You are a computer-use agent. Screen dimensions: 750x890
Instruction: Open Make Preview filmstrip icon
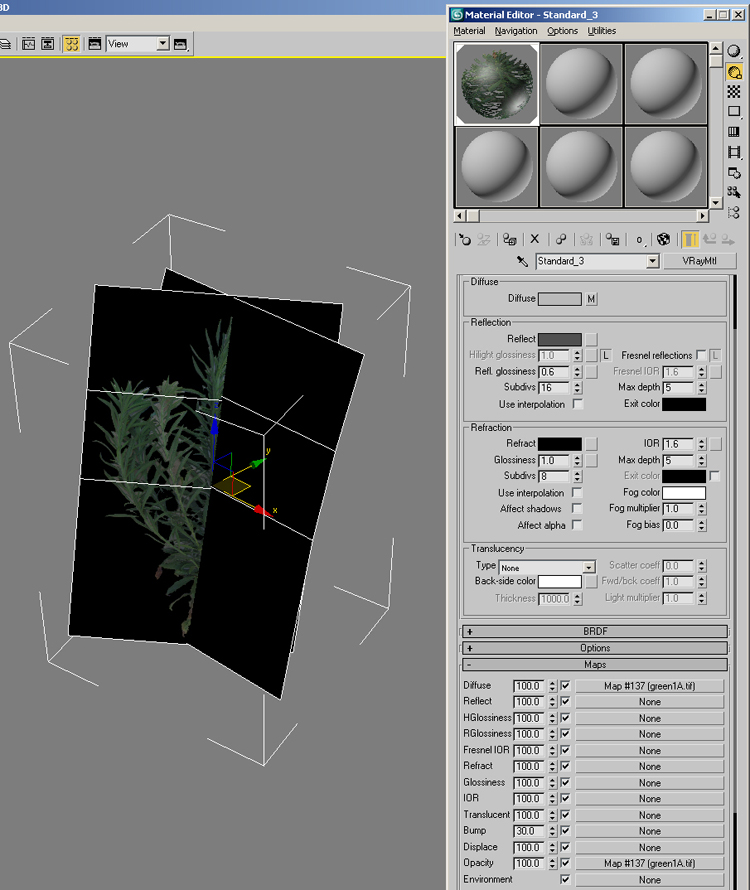click(734, 152)
